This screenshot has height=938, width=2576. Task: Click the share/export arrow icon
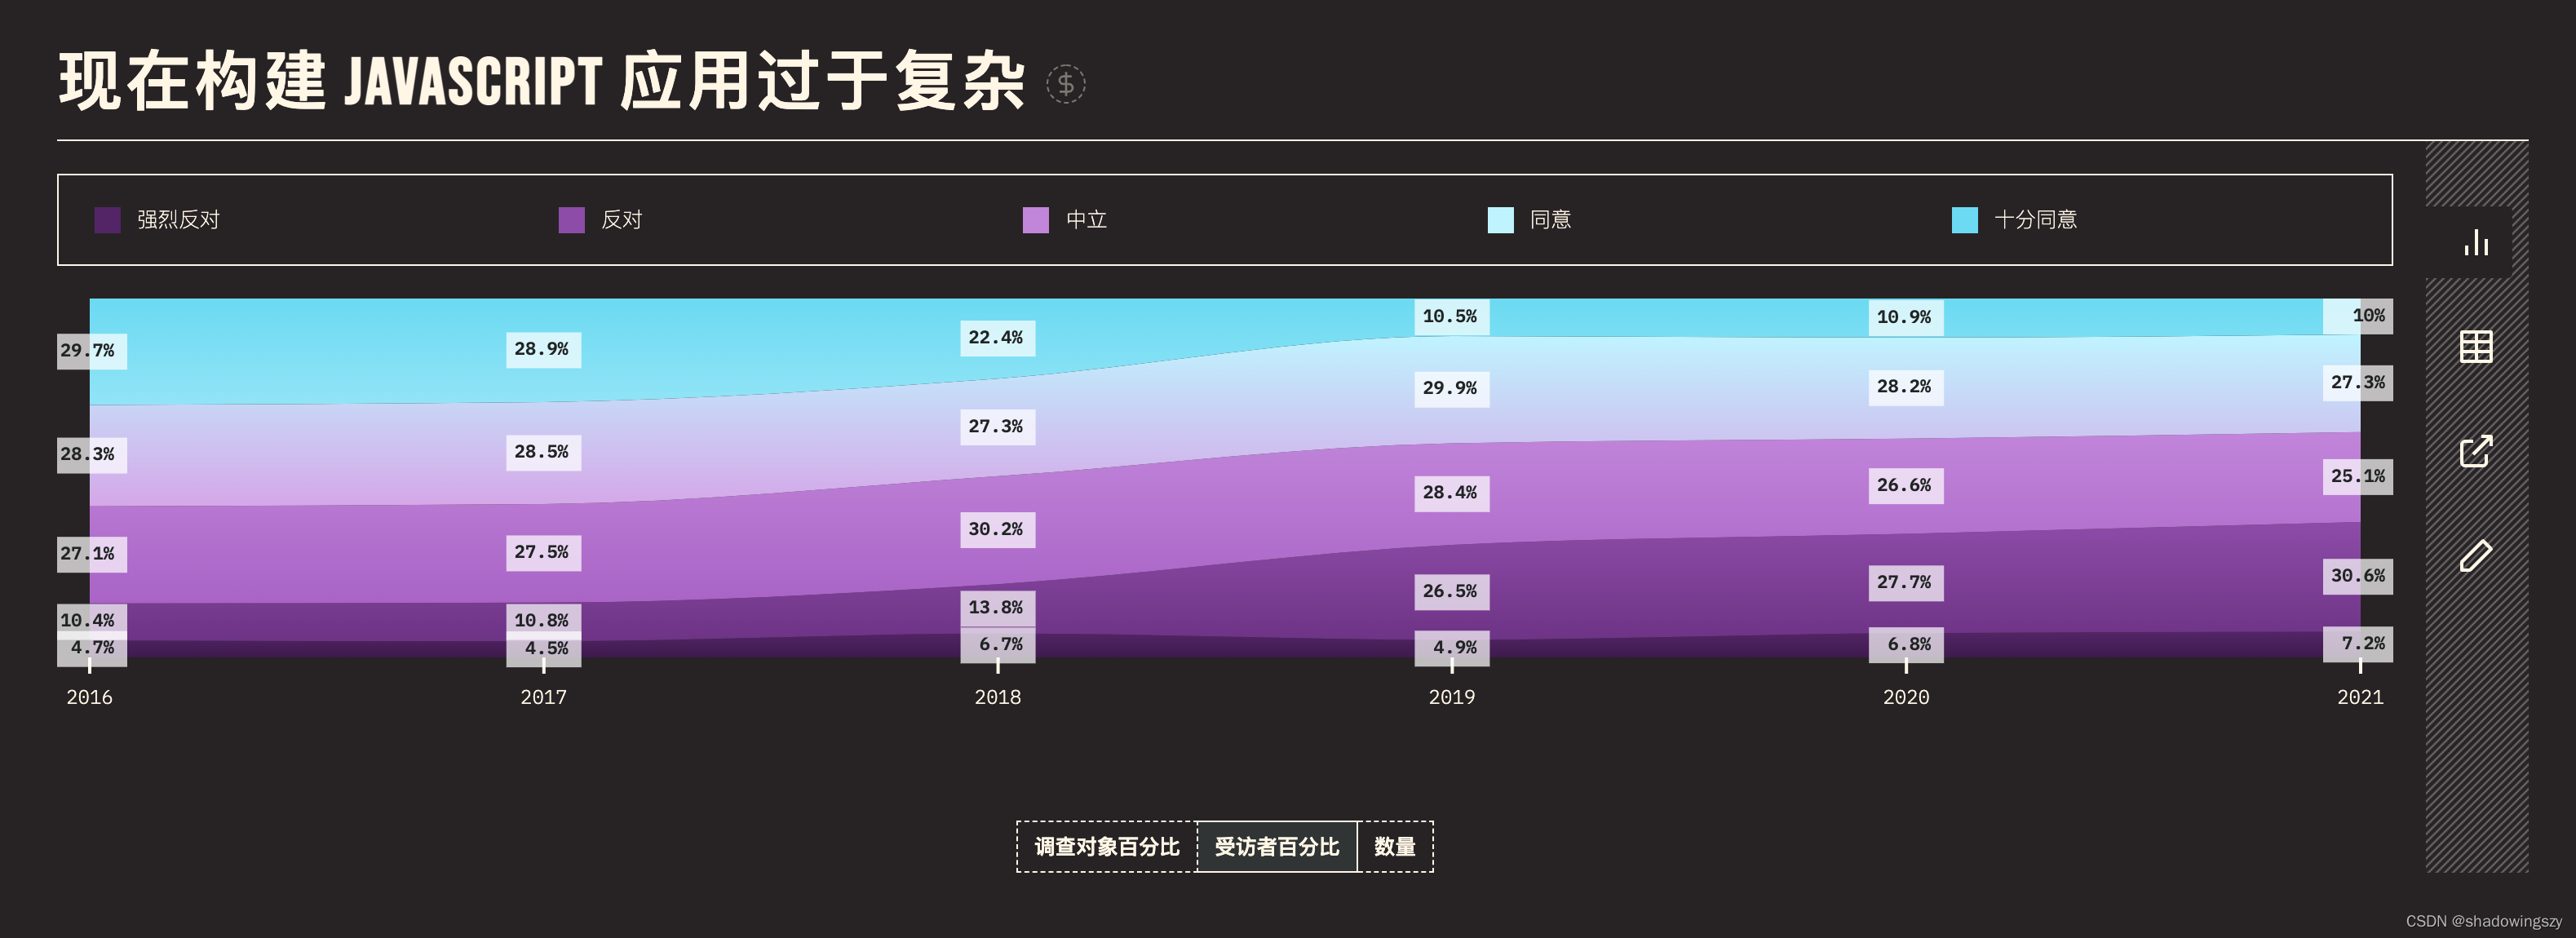[2475, 451]
